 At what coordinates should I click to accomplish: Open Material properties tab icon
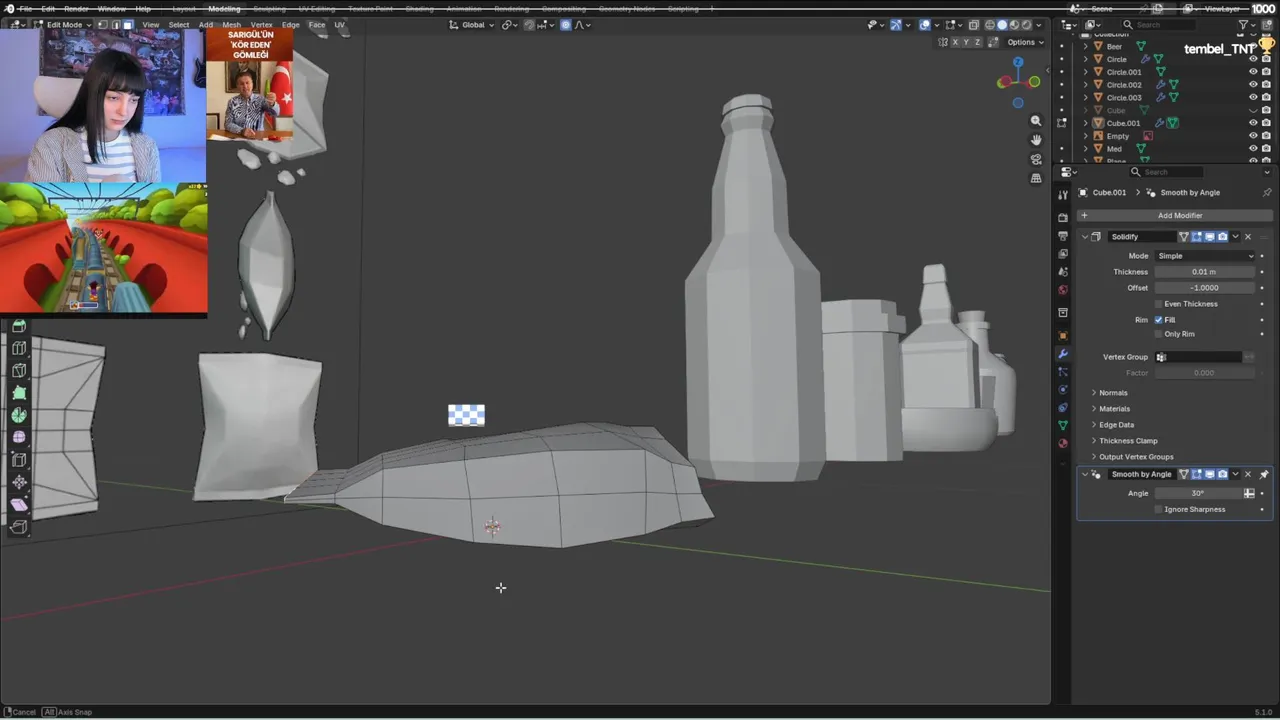[x=1063, y=443]
